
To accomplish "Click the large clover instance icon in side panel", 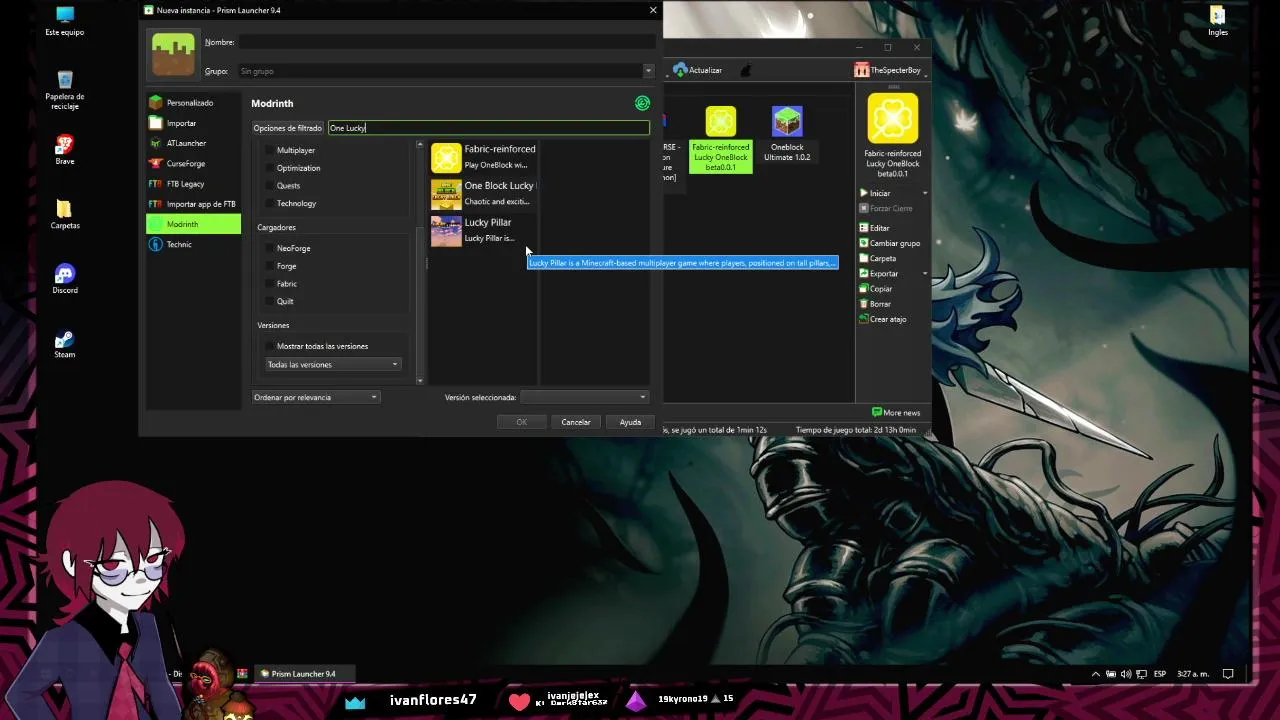I will click(893, 118).
